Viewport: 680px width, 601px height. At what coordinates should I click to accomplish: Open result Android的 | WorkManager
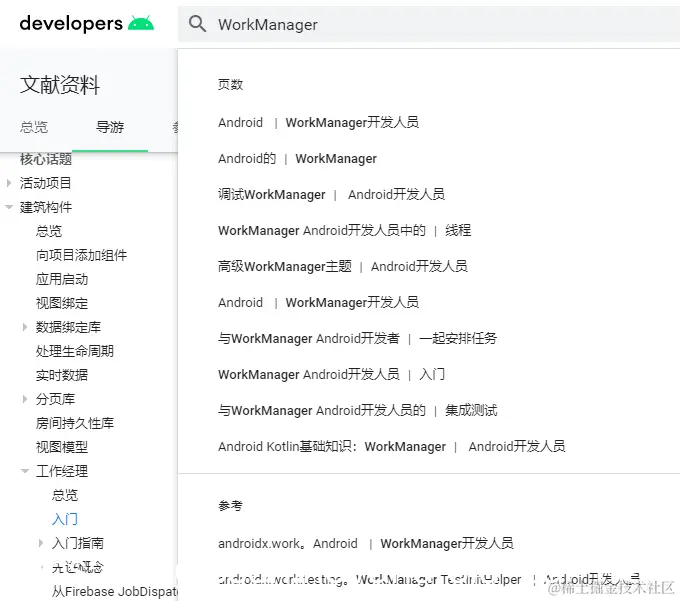point(298,159)
